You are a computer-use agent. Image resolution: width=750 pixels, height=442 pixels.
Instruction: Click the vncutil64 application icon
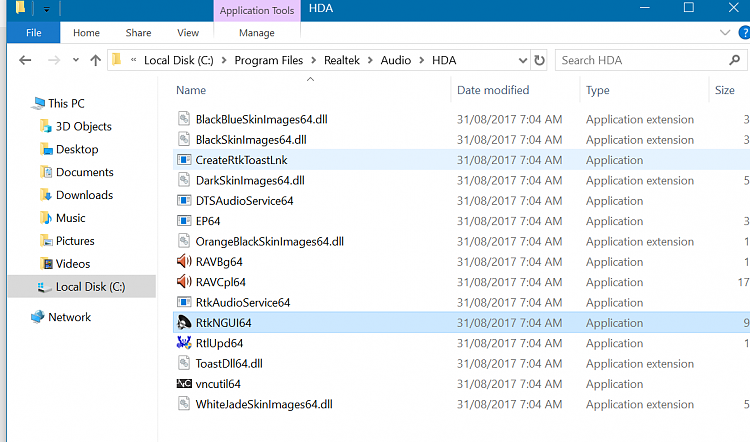pyautogui.click(x=184, y=384)
